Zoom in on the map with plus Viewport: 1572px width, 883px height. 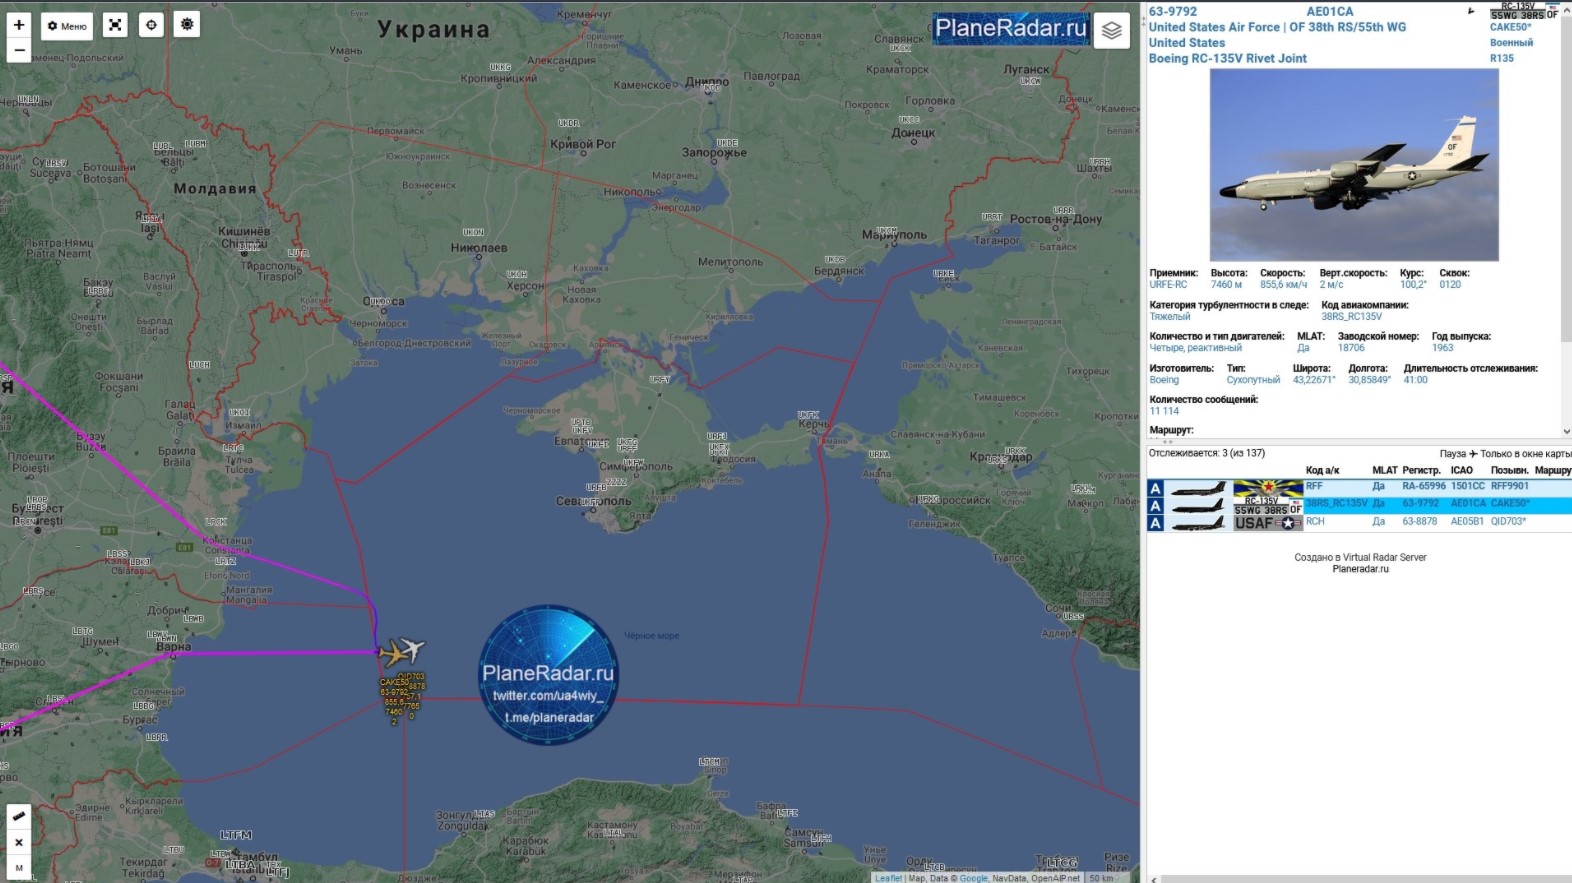point(19,25)
